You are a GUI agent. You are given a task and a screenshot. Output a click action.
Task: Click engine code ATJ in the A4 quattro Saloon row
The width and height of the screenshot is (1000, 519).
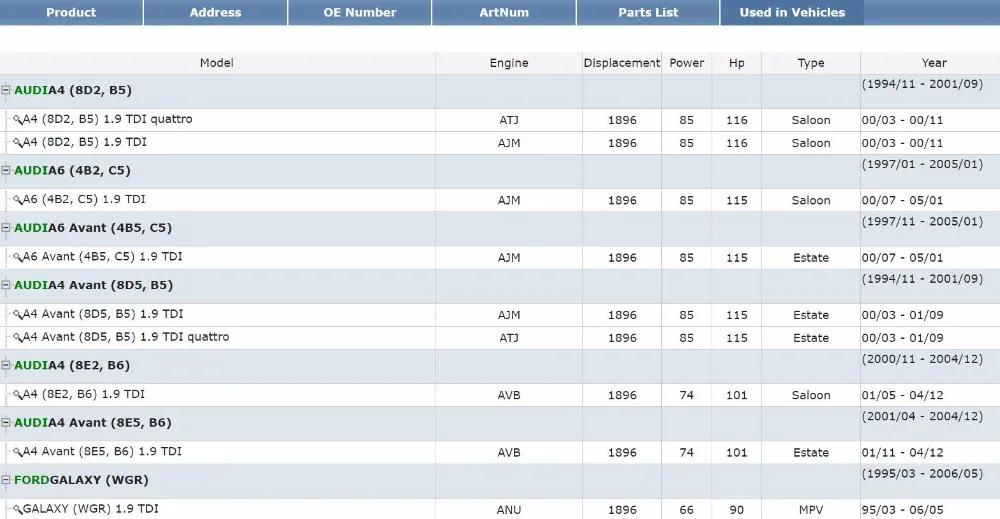click(x=509, y=120)
